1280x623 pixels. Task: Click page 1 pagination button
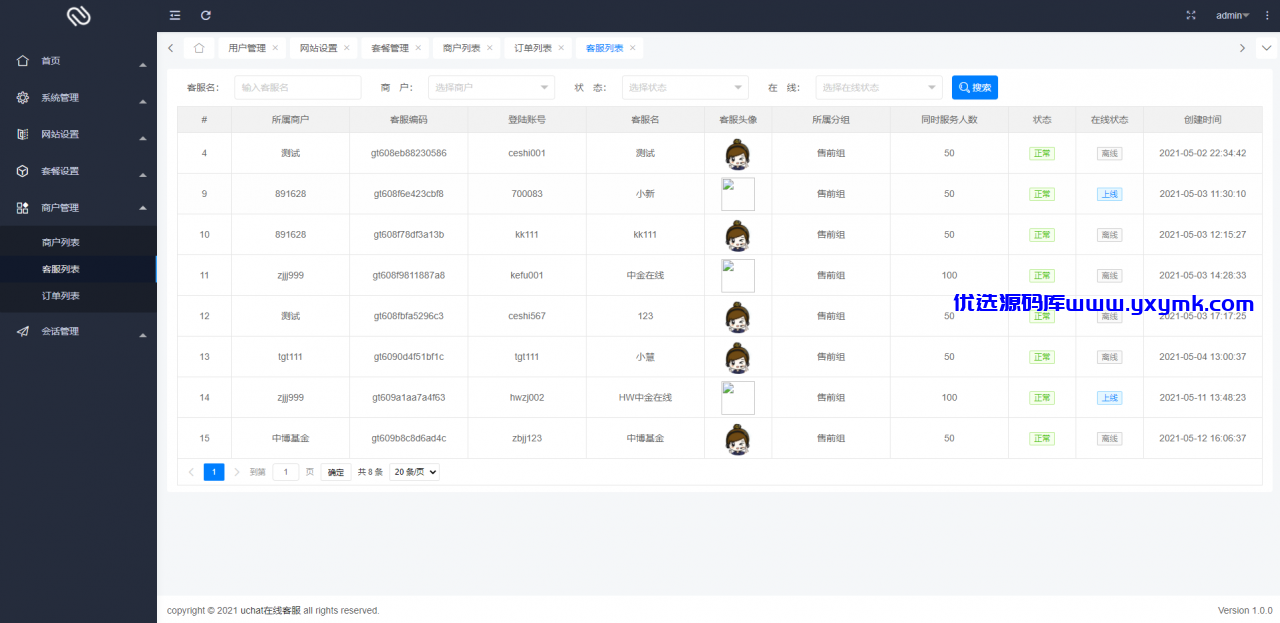214,472
